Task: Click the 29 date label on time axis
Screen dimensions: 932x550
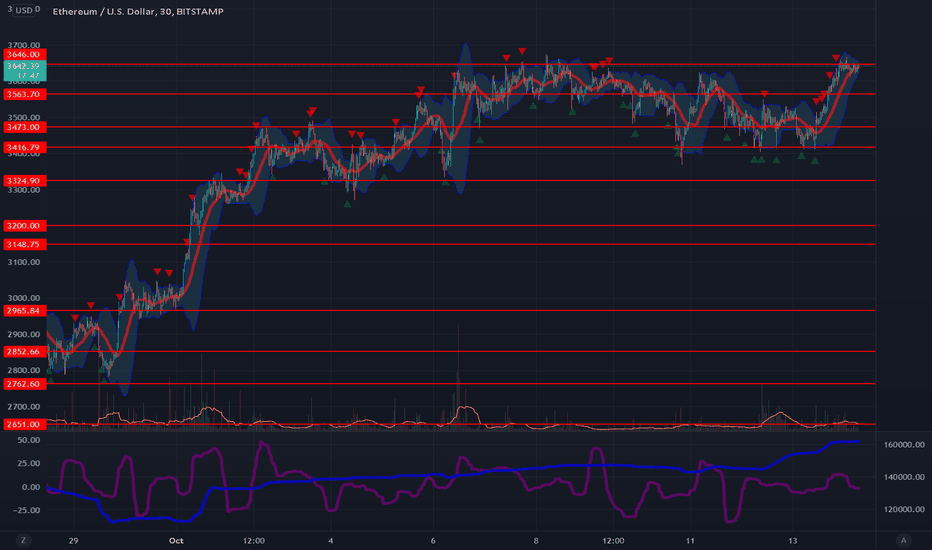Action: [x=73, y=540]
